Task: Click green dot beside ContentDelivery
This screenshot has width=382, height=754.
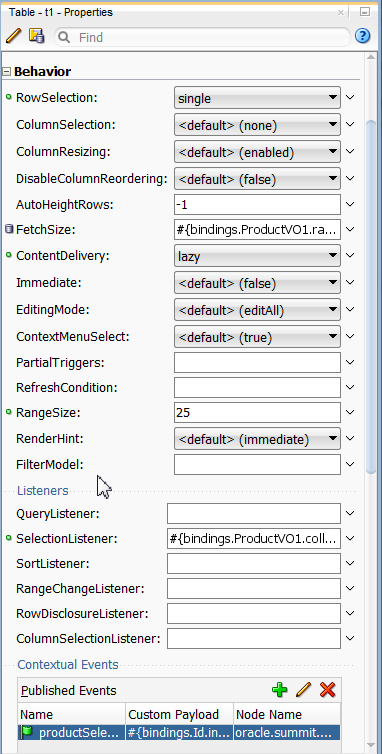Action: tap(8, 255)
